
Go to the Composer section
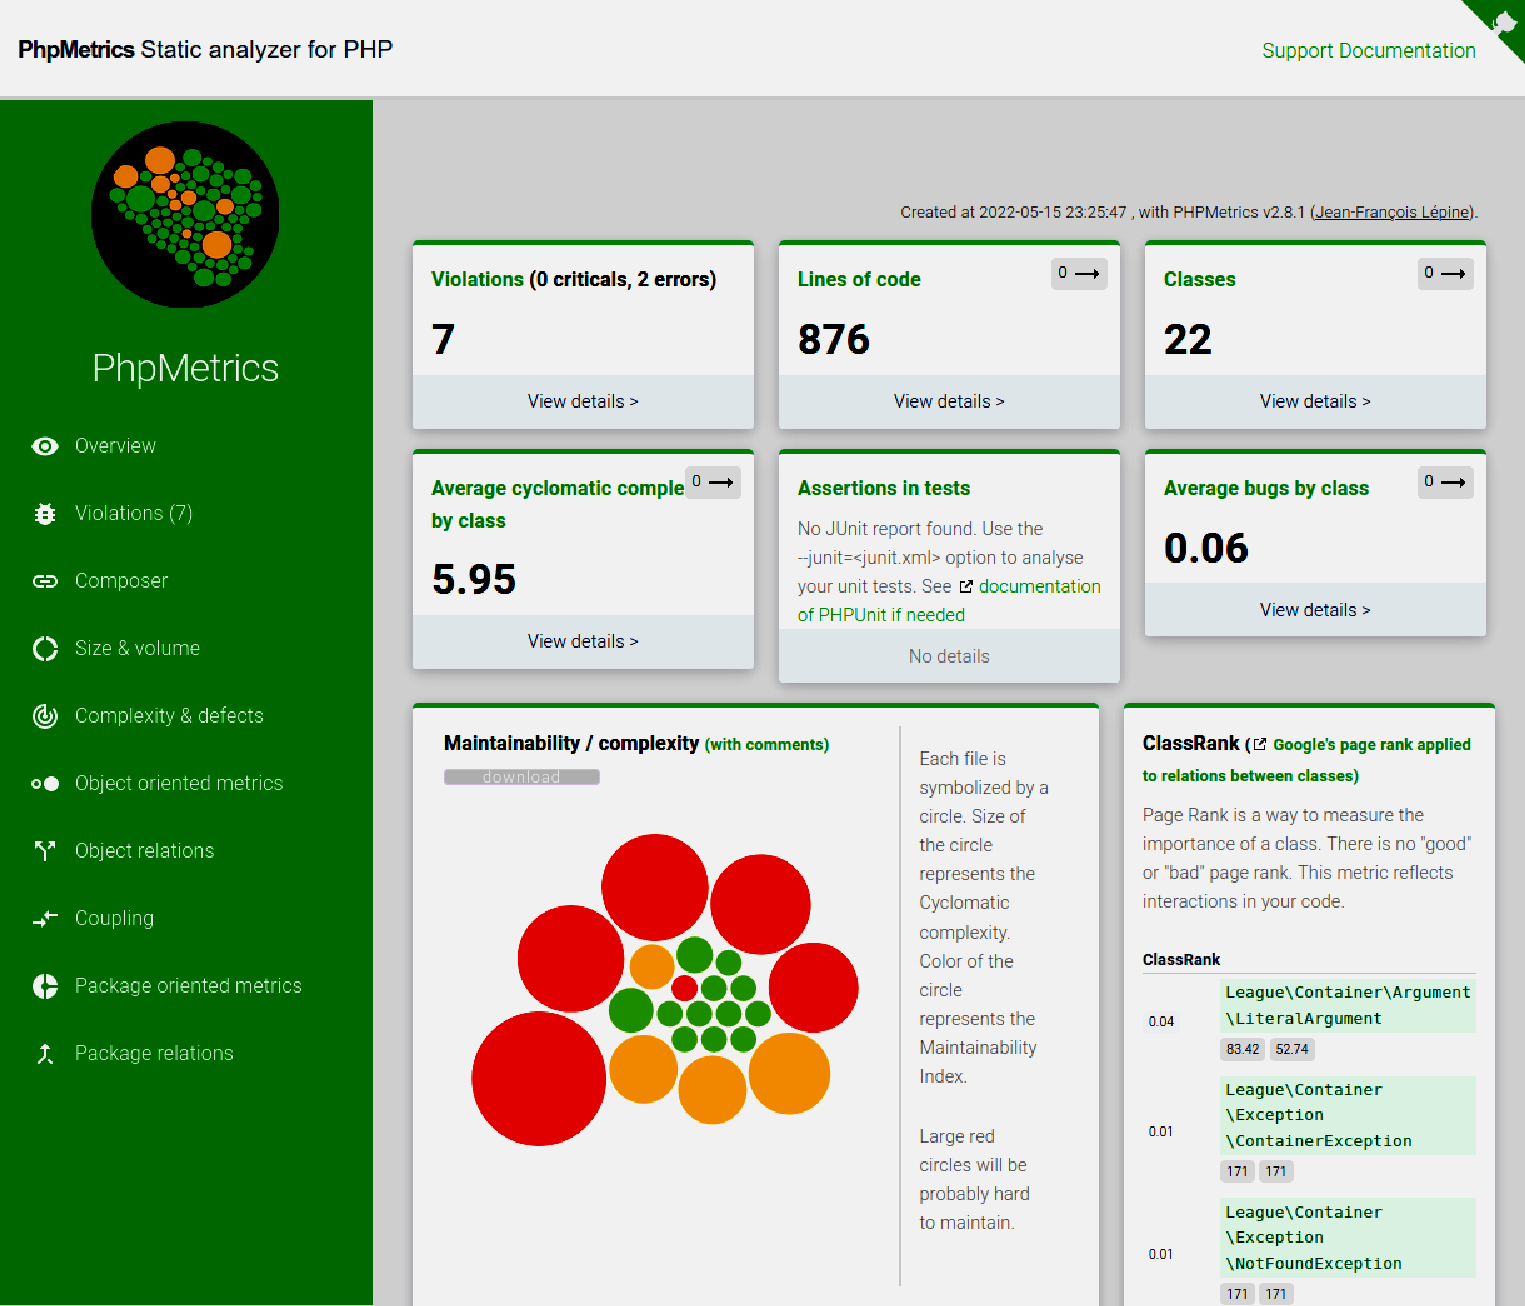click(122, 581)
